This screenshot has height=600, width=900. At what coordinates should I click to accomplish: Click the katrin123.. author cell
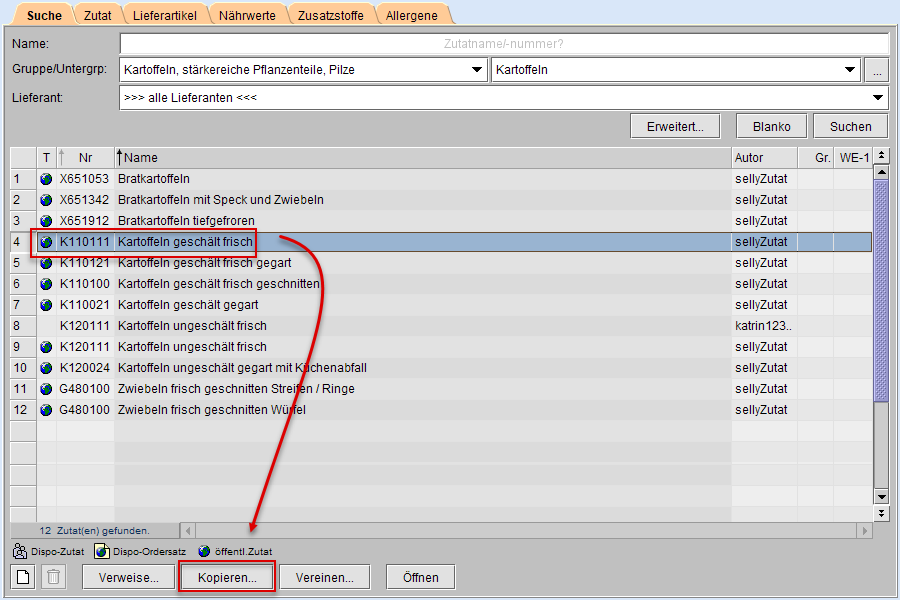(x=763, y=326)
